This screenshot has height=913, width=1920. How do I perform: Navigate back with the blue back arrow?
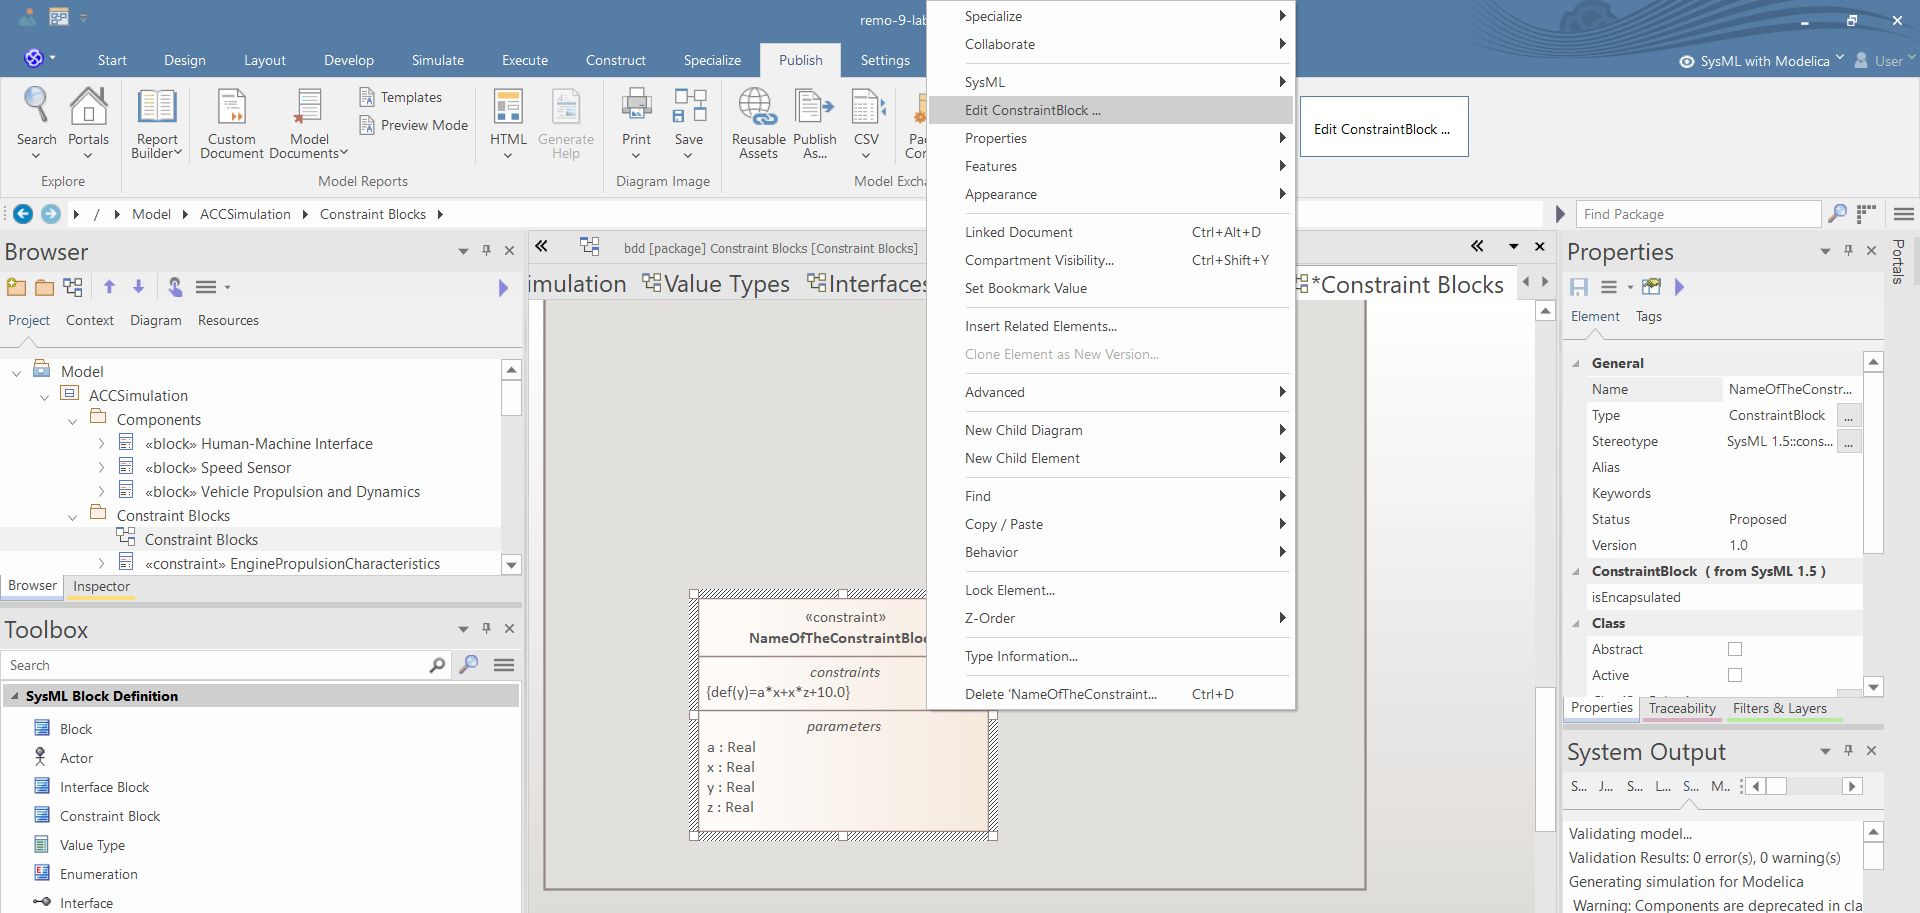(x=23, y=214)
